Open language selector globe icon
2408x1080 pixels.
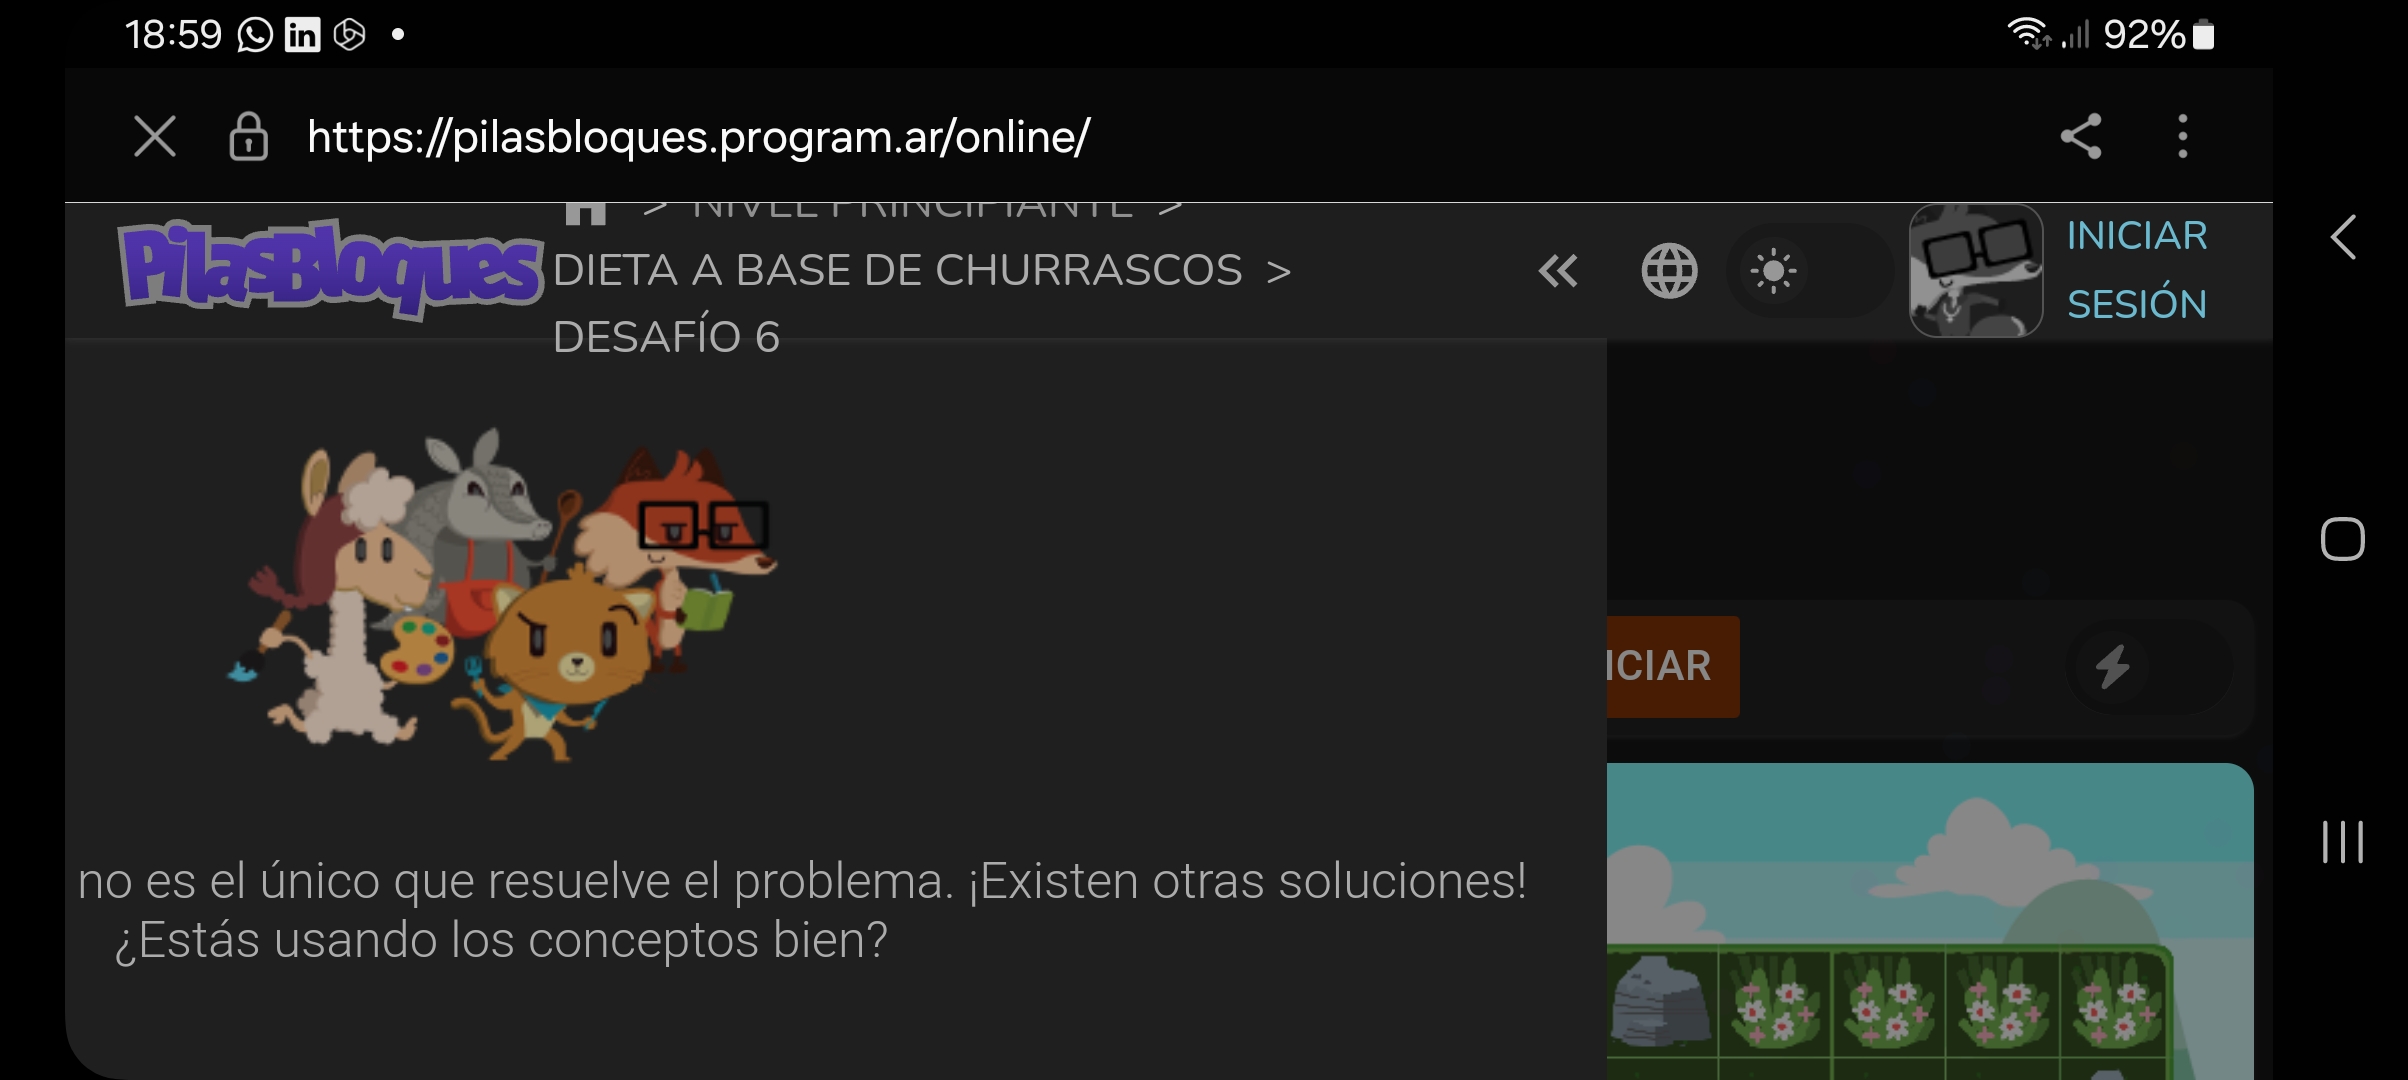(x=1669, y=271)
